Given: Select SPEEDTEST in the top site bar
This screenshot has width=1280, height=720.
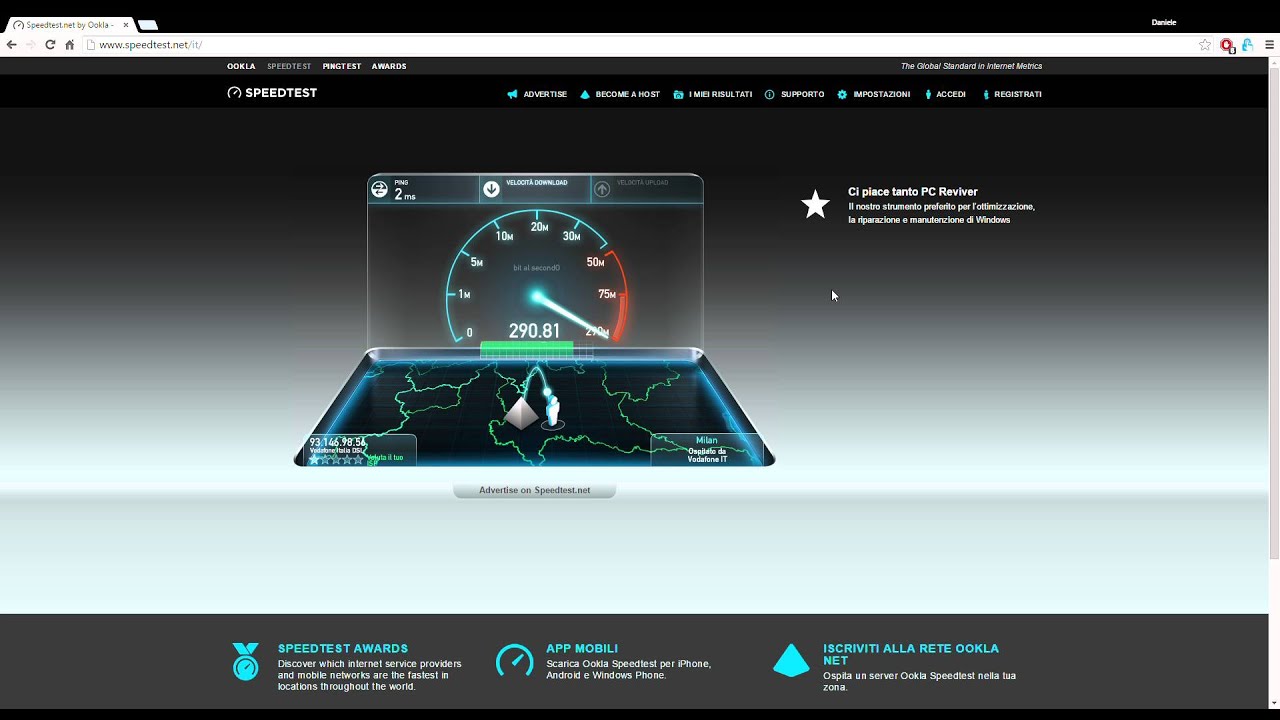Looking at the screenshot, I should coord(289,66).
